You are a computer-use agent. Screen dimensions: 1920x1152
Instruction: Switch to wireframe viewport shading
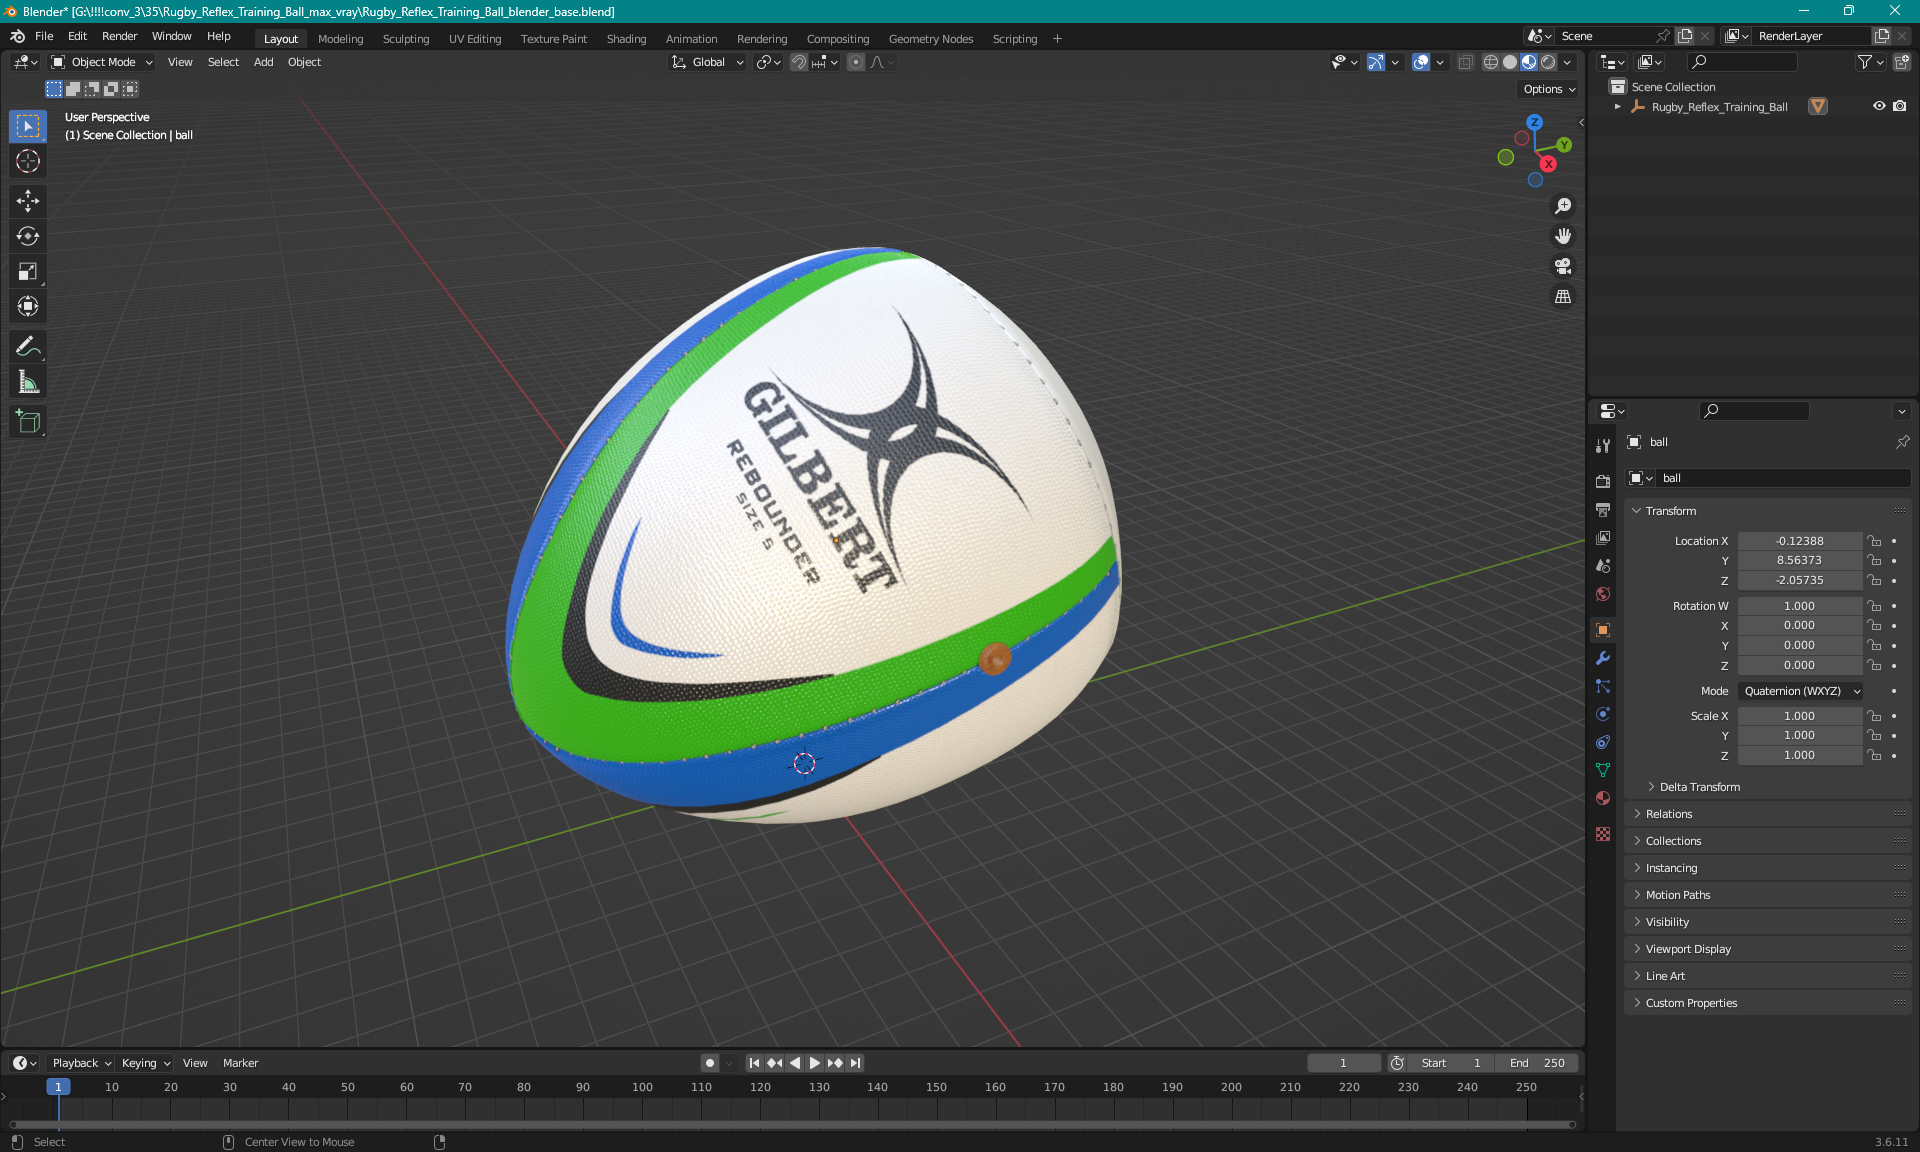pyautogui.click(x=1490, y=62)
